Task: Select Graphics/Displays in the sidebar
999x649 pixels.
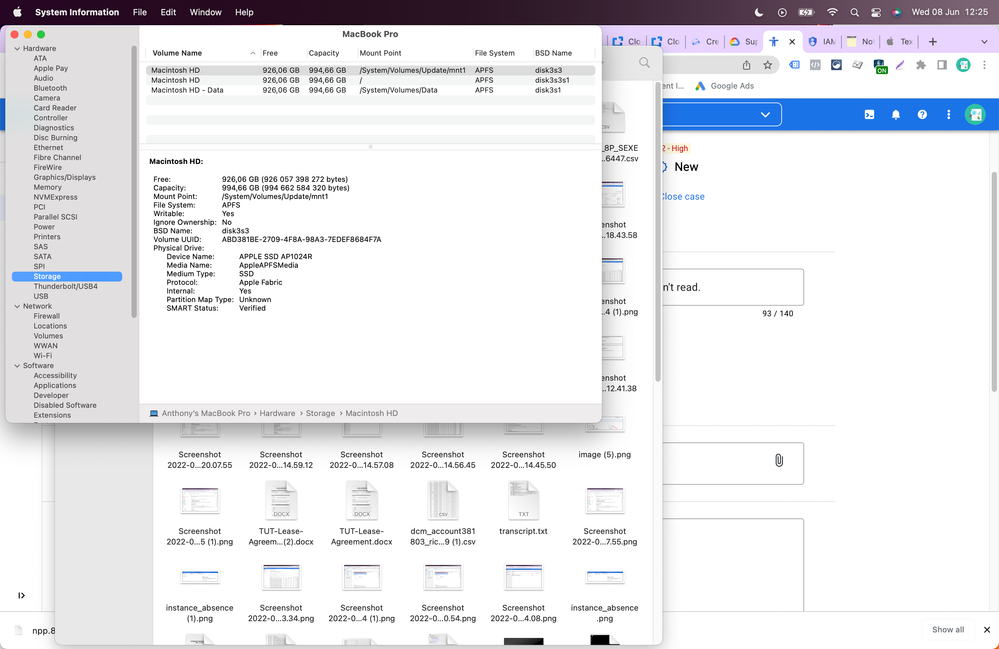Action: click(x=64, y=177)
